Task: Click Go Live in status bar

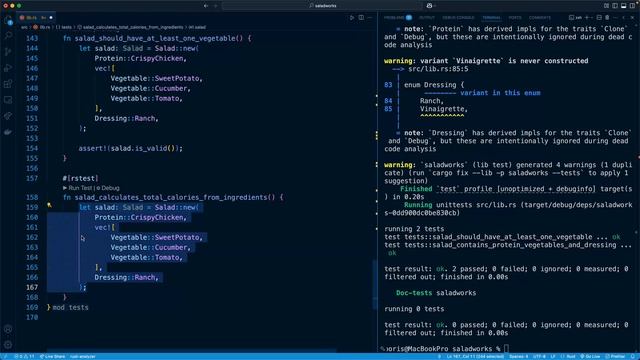Action: 590,356
